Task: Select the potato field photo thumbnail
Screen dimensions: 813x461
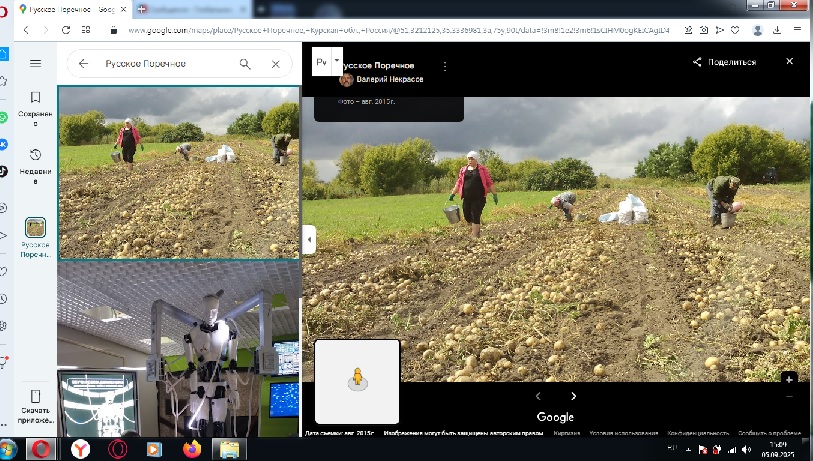Action: [x=178, y=173]
